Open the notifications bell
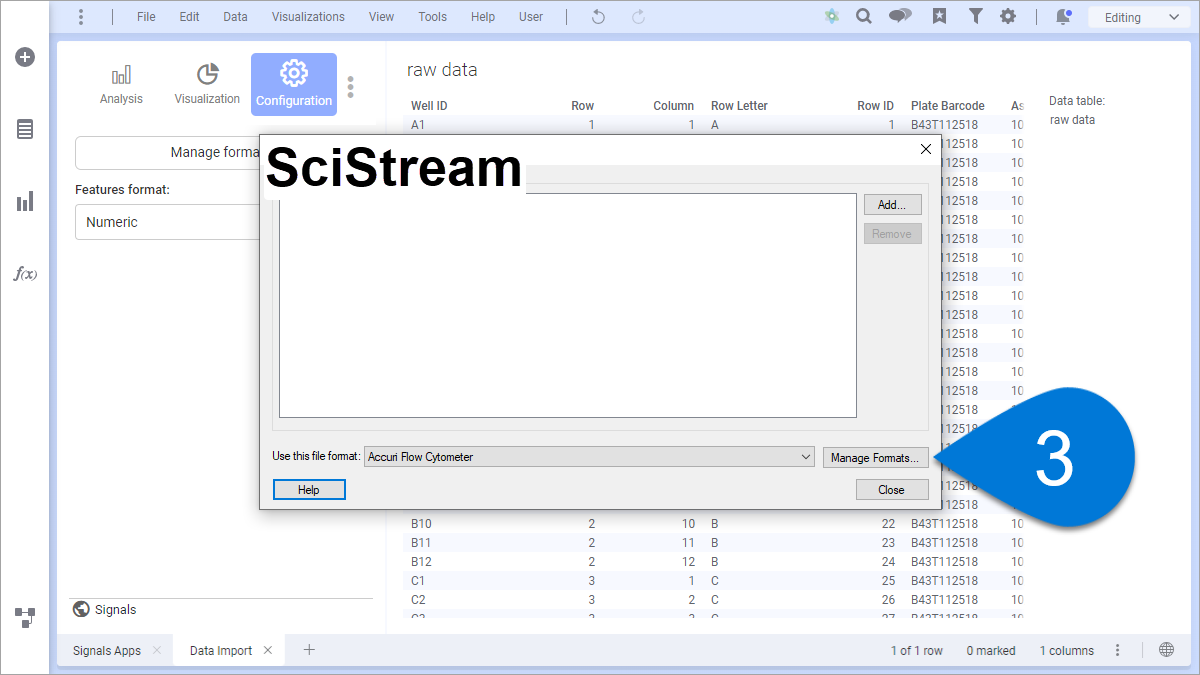Image resolution: width=1200 pixels, height=675 pixels. tap(1063, 17)
